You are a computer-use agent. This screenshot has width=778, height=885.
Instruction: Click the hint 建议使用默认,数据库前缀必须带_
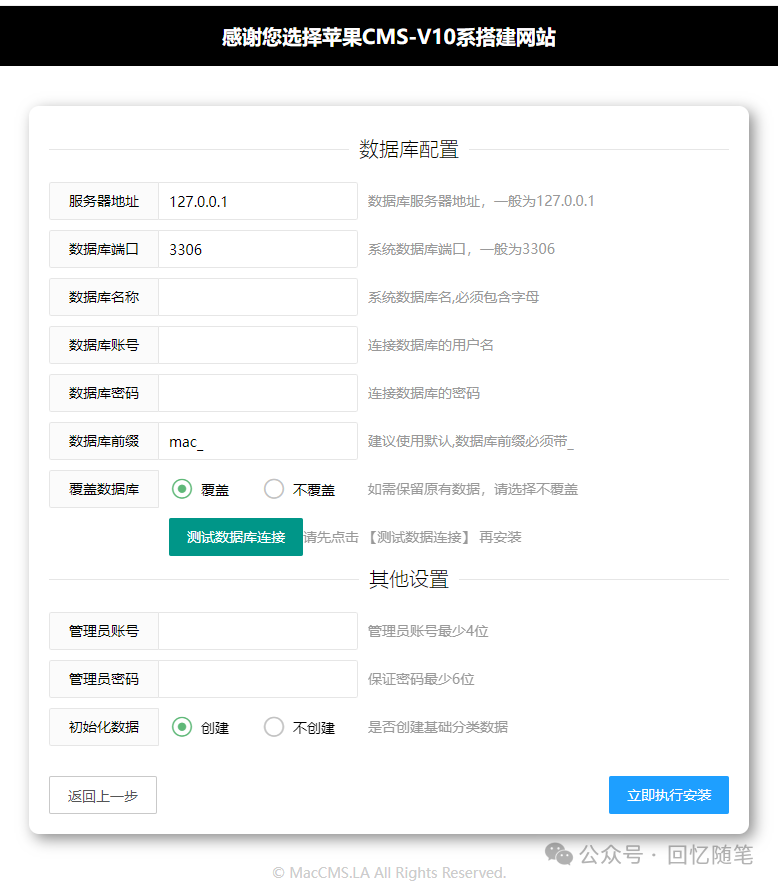471,441
